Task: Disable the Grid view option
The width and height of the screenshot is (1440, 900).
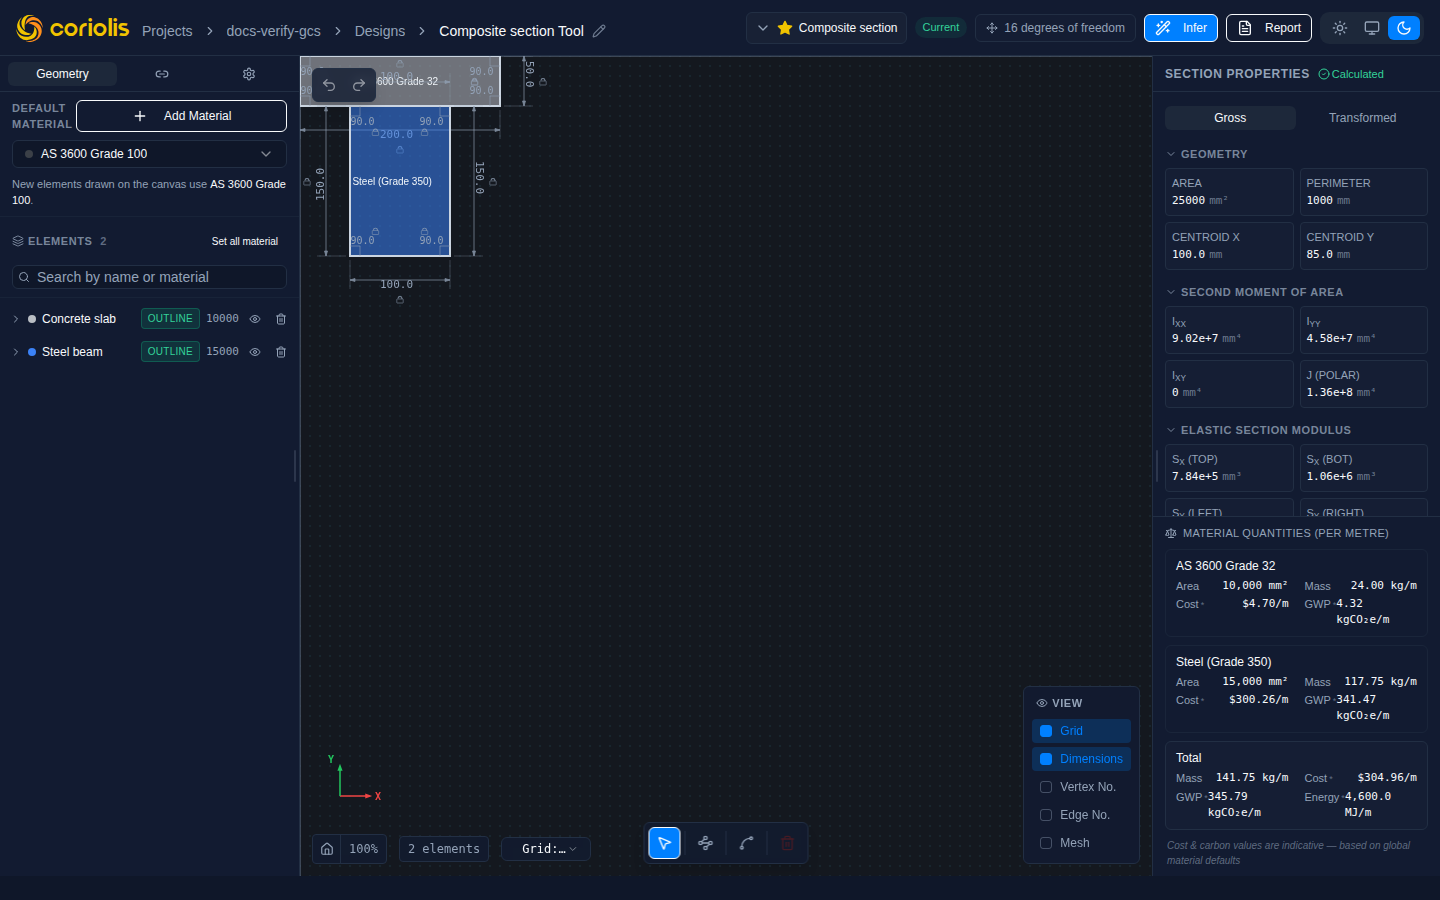Action: point(1081,731)
